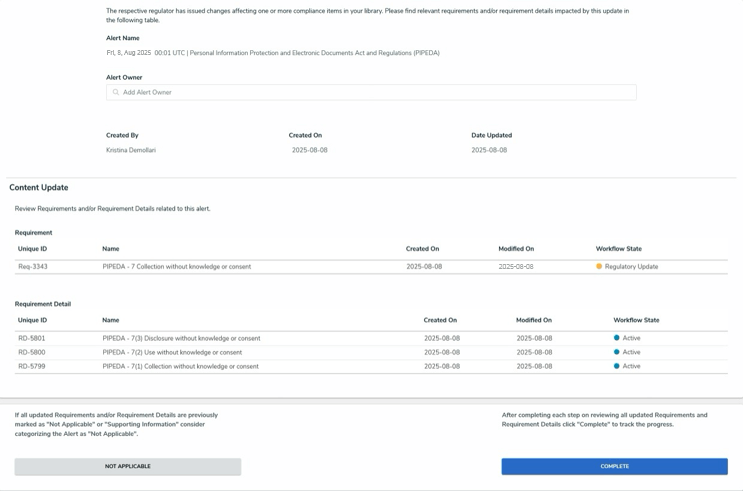Click Active status dot for RD-5801
Image resolution: width=743 pixels, height=491 pixels.
click(x=617, y=338)
